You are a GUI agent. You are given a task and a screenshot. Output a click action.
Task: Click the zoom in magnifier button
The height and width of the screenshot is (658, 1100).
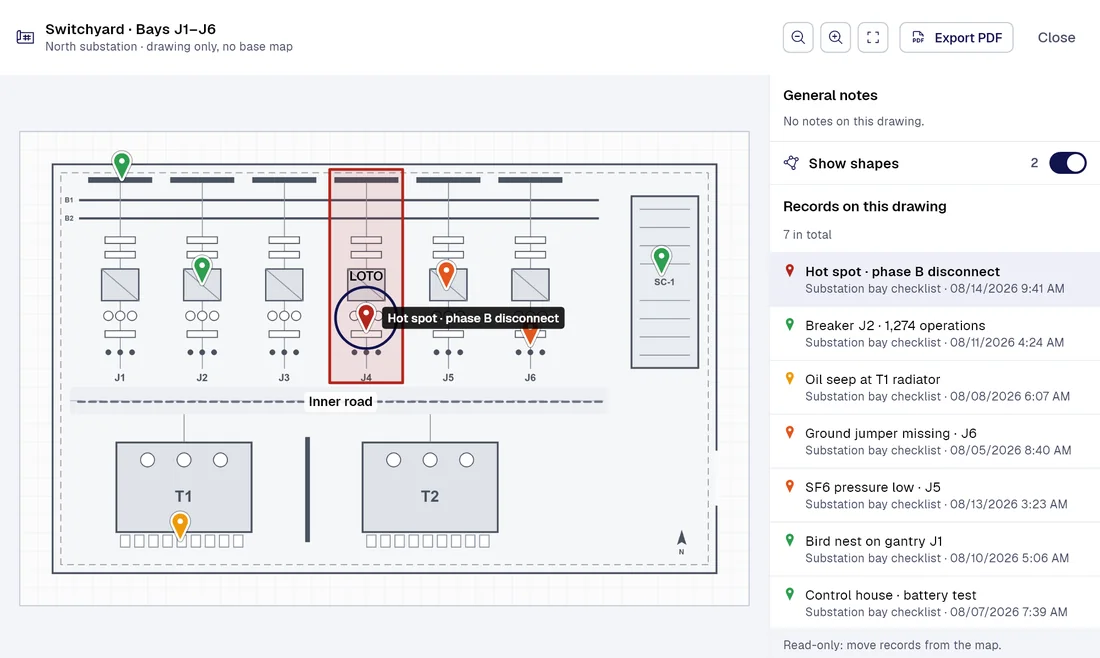[835, 38]
